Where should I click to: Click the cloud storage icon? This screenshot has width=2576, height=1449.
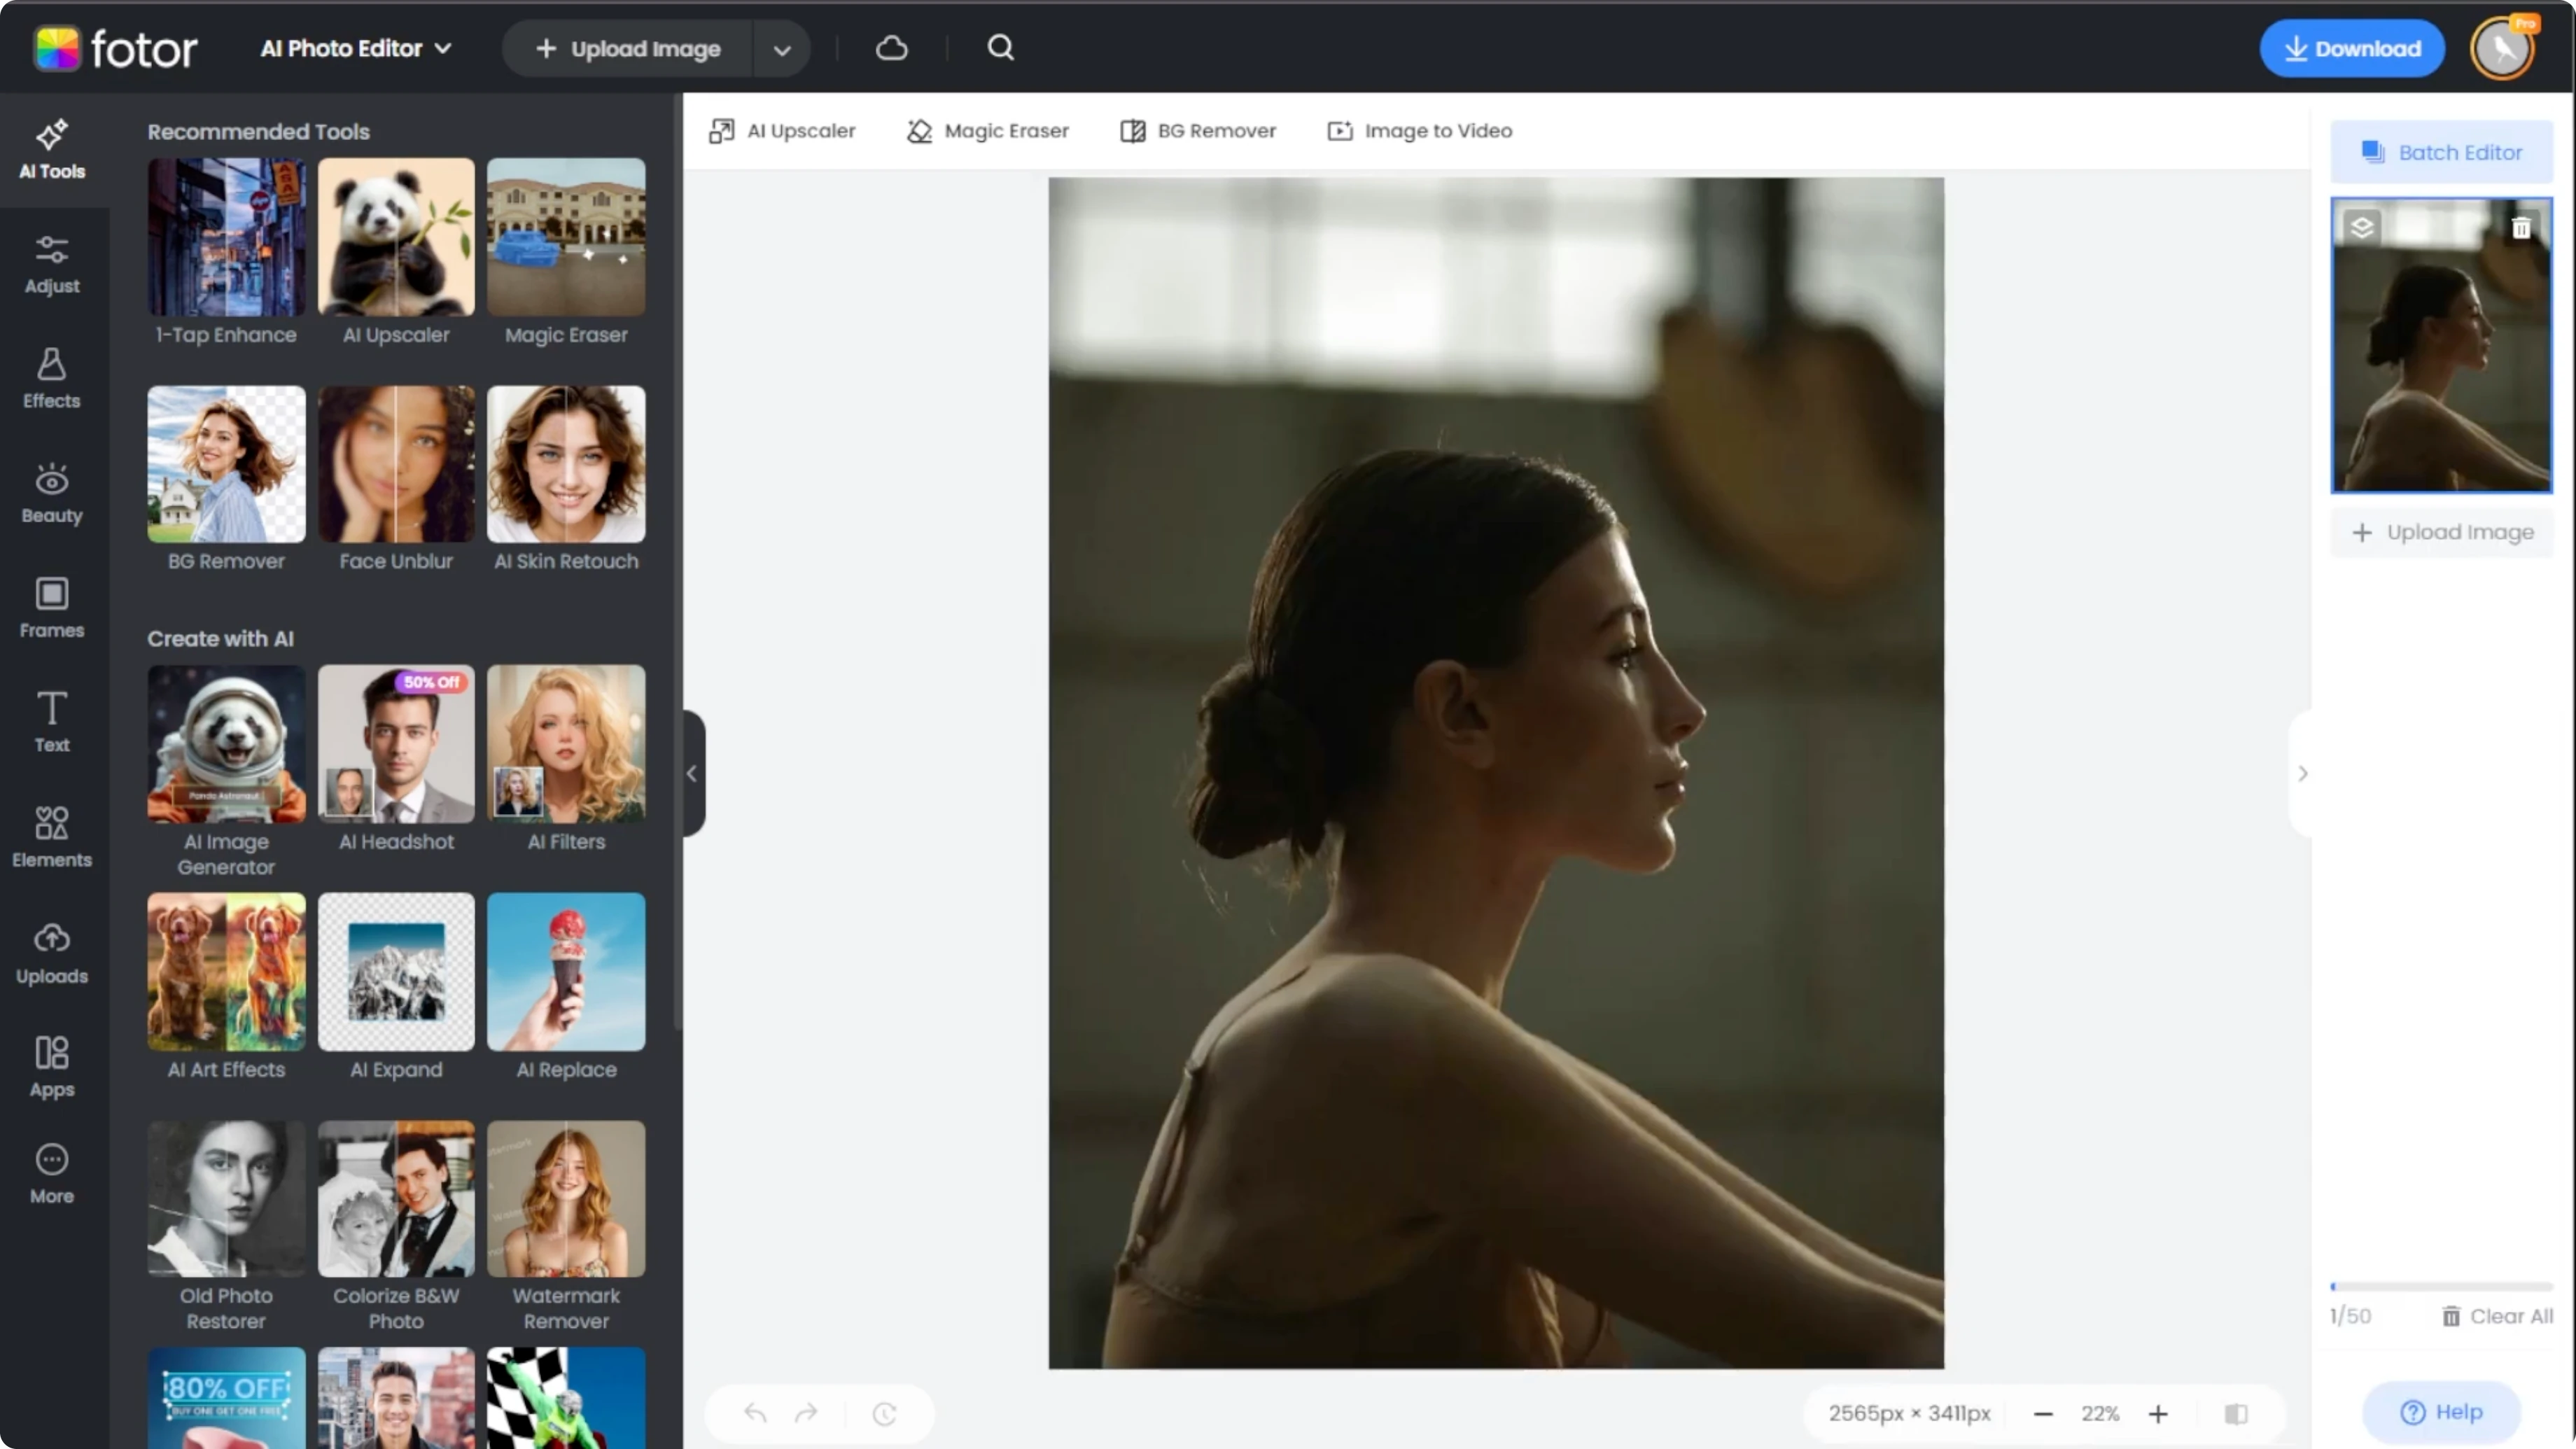pyautogui.click(x=891, y=48)
